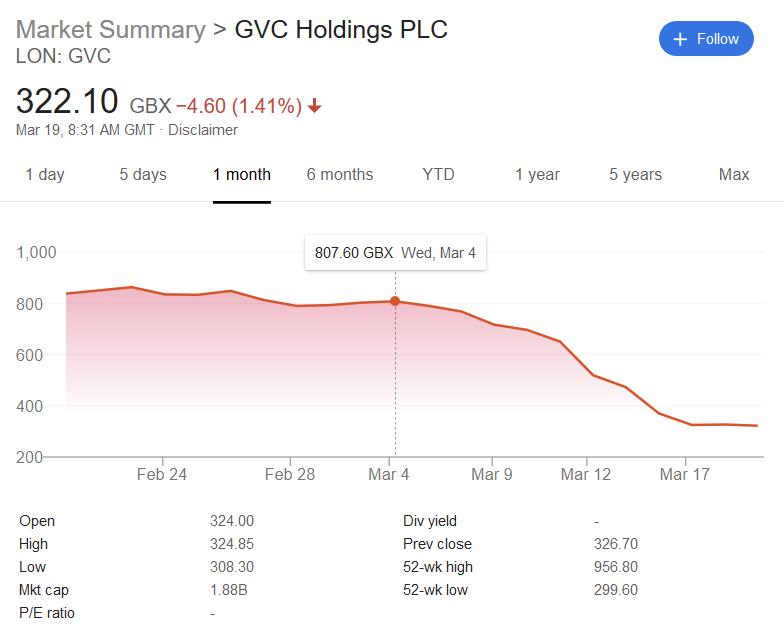Select the 1 day range tab
Viewport: 784px width, 629px height.
45,174
